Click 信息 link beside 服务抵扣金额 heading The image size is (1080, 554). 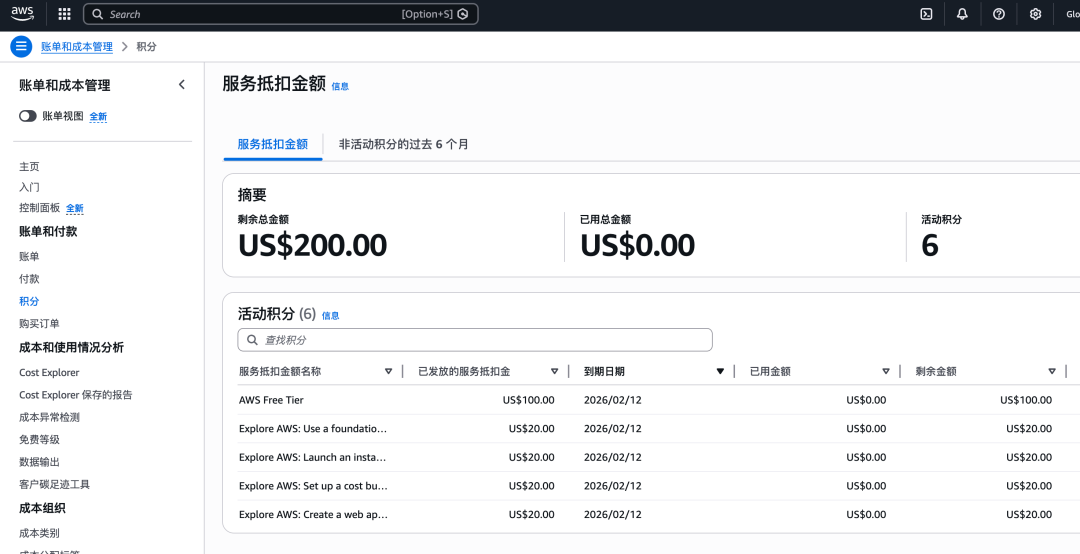[x=340, y=86]
